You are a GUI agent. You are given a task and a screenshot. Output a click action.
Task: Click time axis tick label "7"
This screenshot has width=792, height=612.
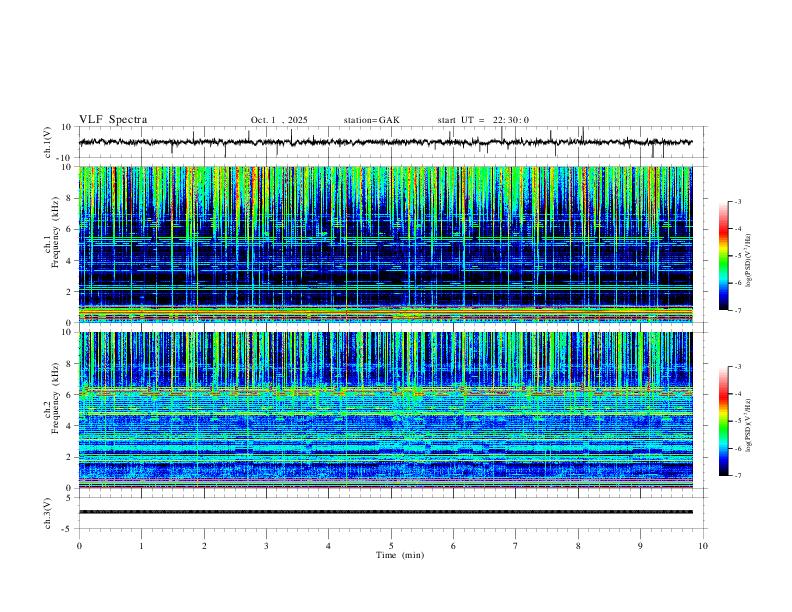click(x=516, y=546)
